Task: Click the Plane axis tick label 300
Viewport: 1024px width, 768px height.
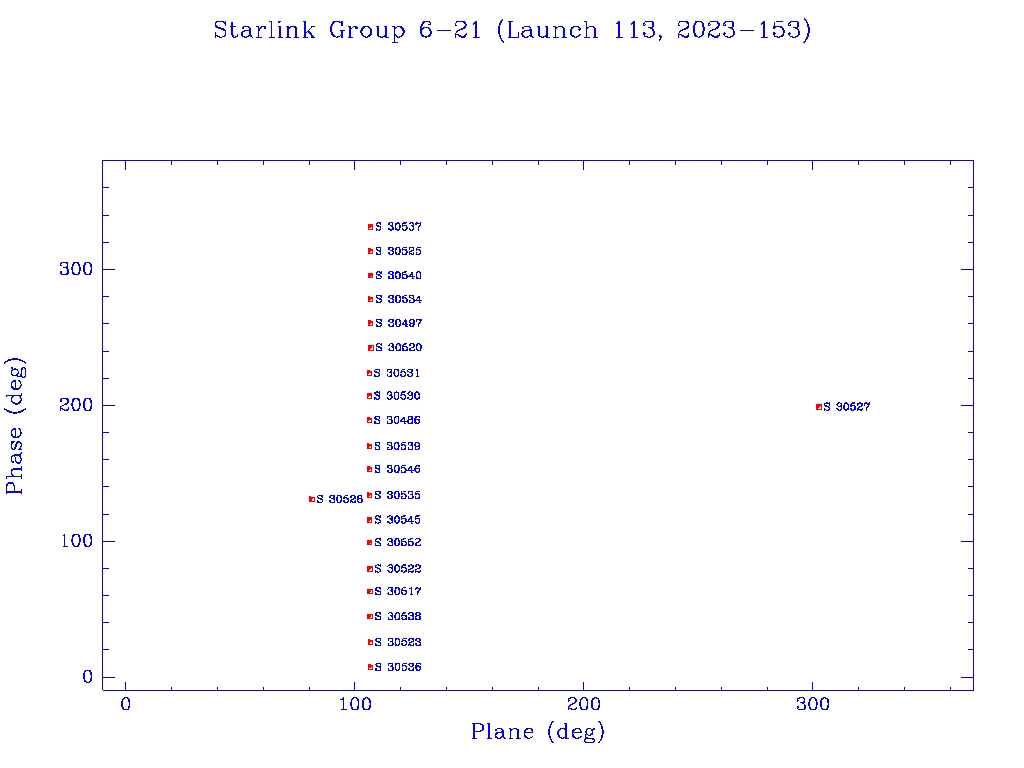Action: (x=813, y=705)
